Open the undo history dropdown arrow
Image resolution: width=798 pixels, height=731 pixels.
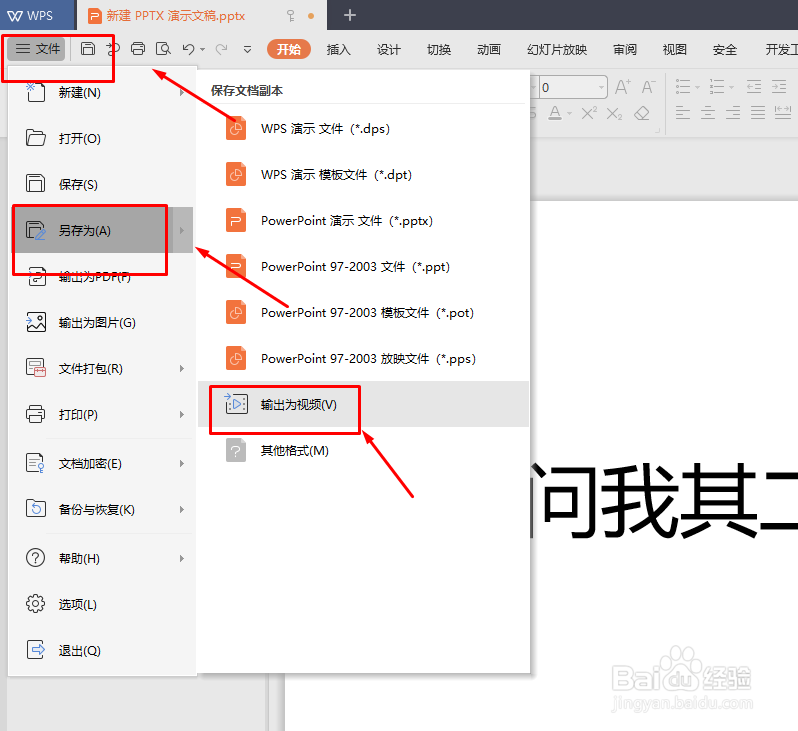(x=203, y=49)
